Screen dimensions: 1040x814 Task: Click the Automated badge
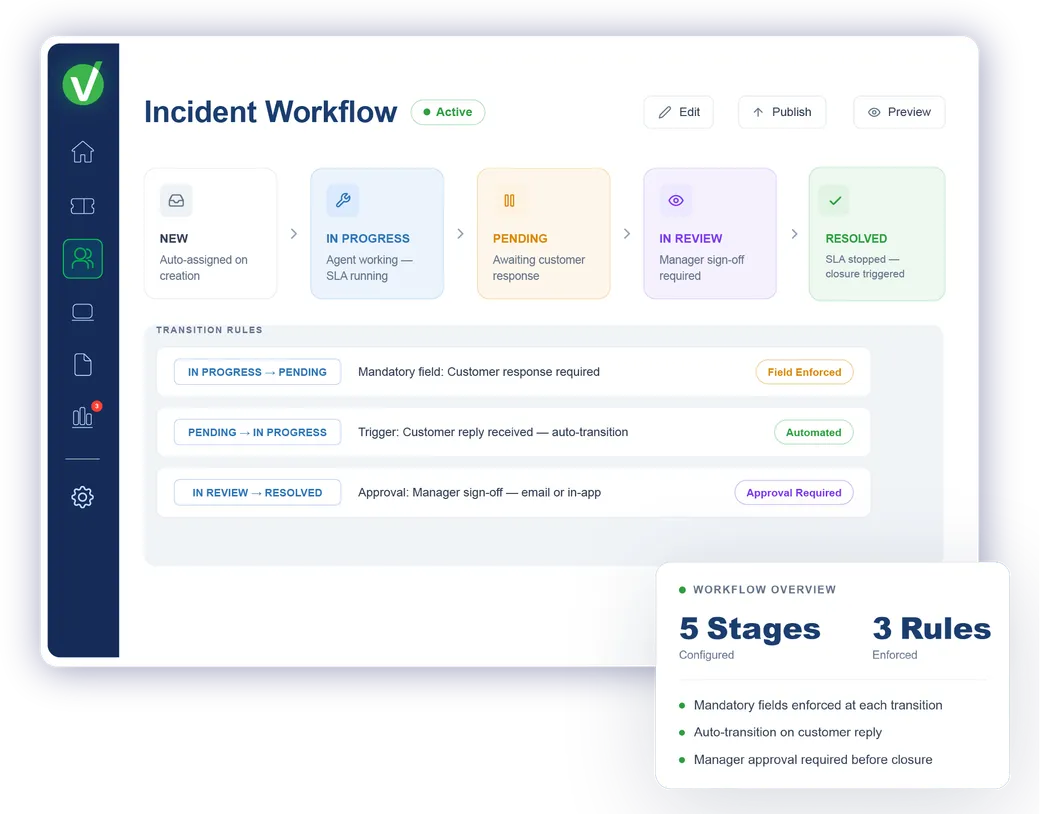coord(814,433)
